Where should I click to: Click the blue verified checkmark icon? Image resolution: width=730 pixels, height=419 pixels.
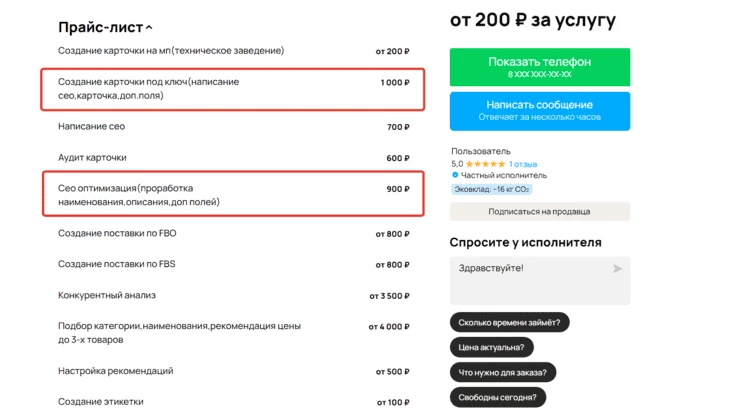pyautogui.click(x=455, y=176)
